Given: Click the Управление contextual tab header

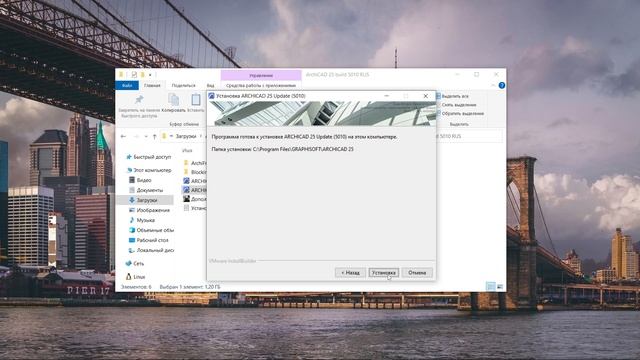Looking at the screenshot, I should click(x=261, y=75).
